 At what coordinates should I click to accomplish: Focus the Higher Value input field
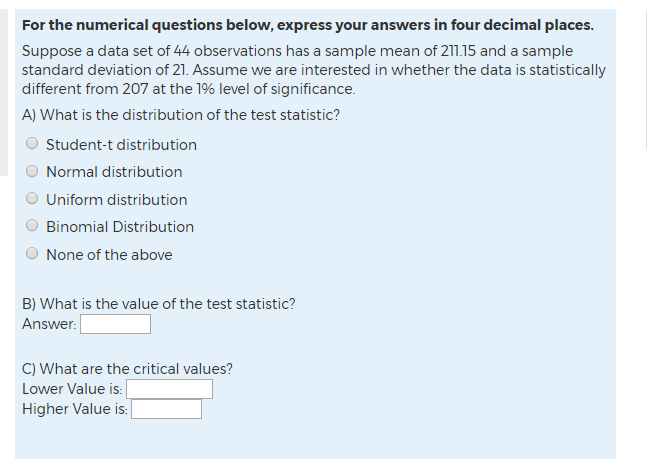click(166, 409)
